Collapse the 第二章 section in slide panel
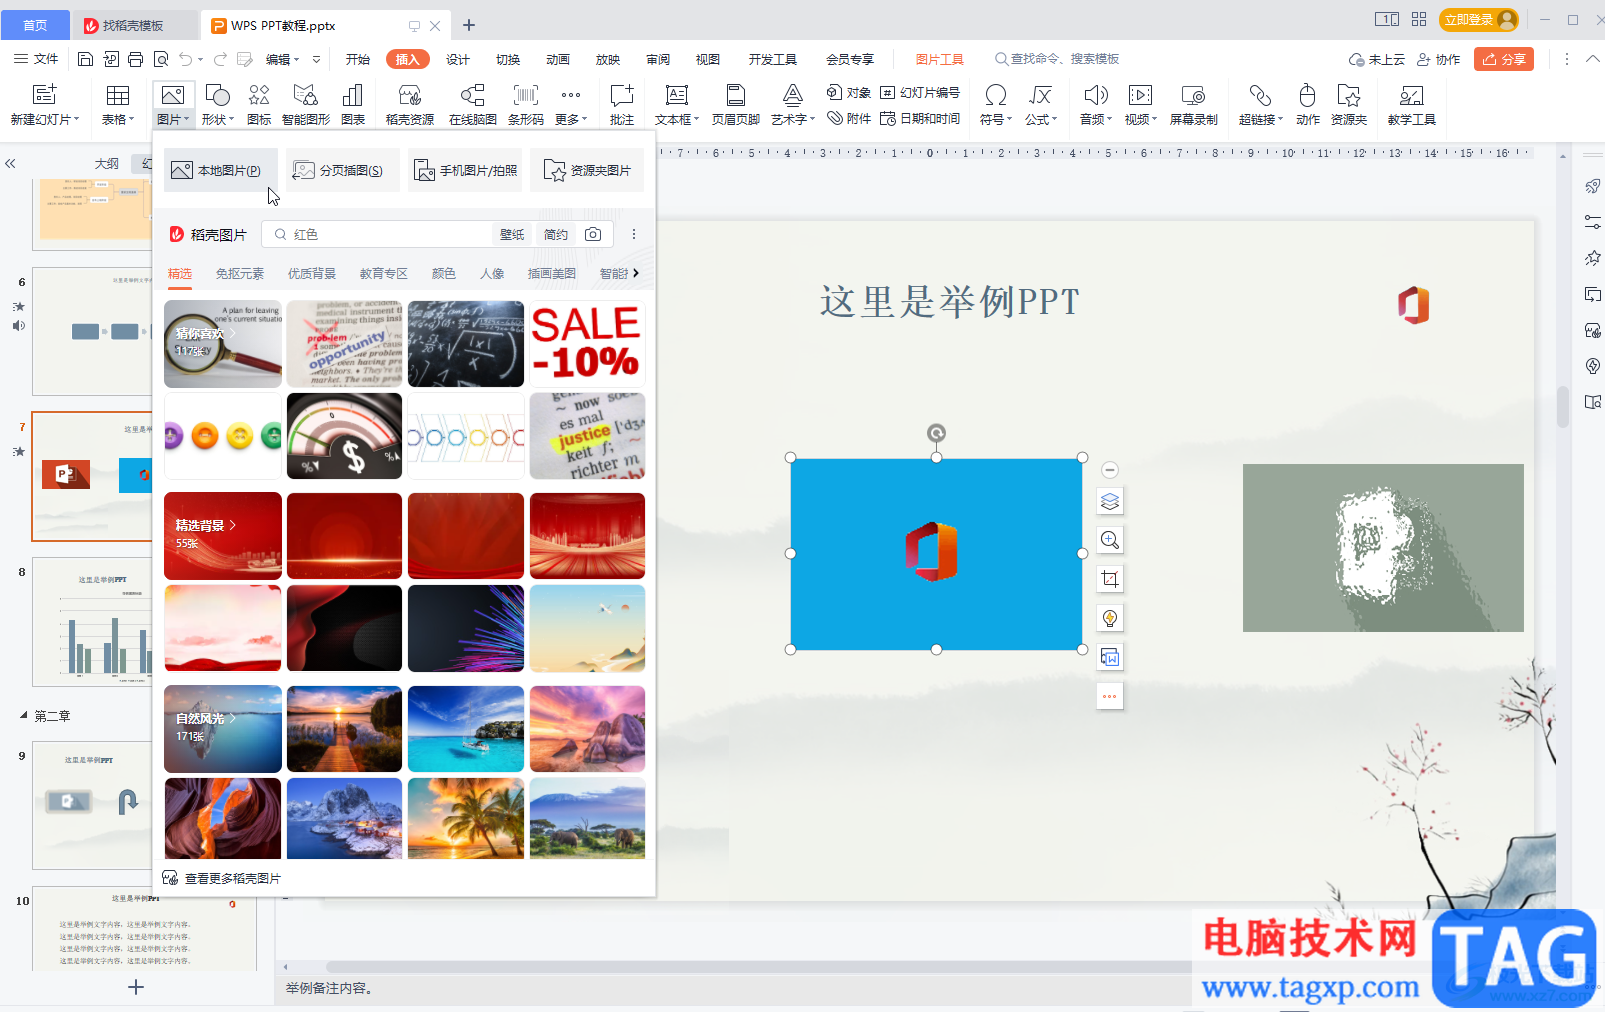 [x=24, y=716]
